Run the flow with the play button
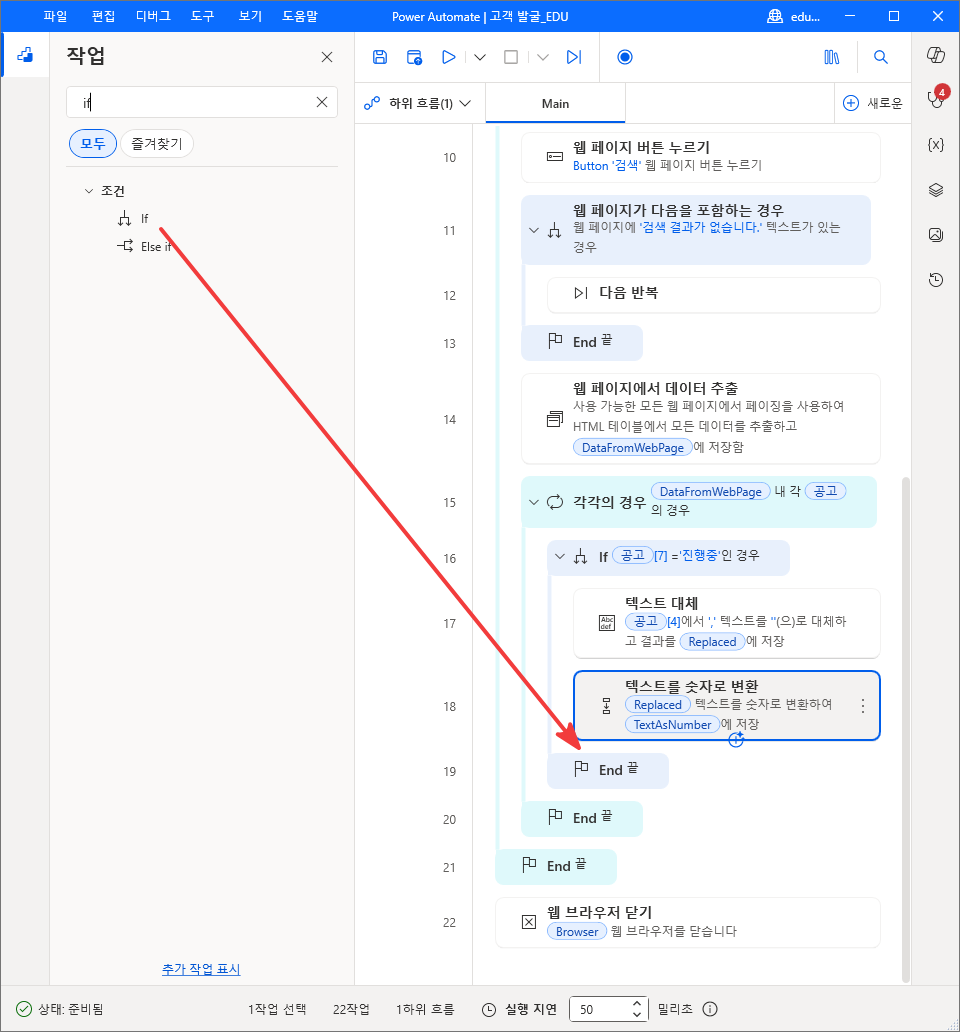This screenshot has width=960, height=1032. click(x=449, y=57)
